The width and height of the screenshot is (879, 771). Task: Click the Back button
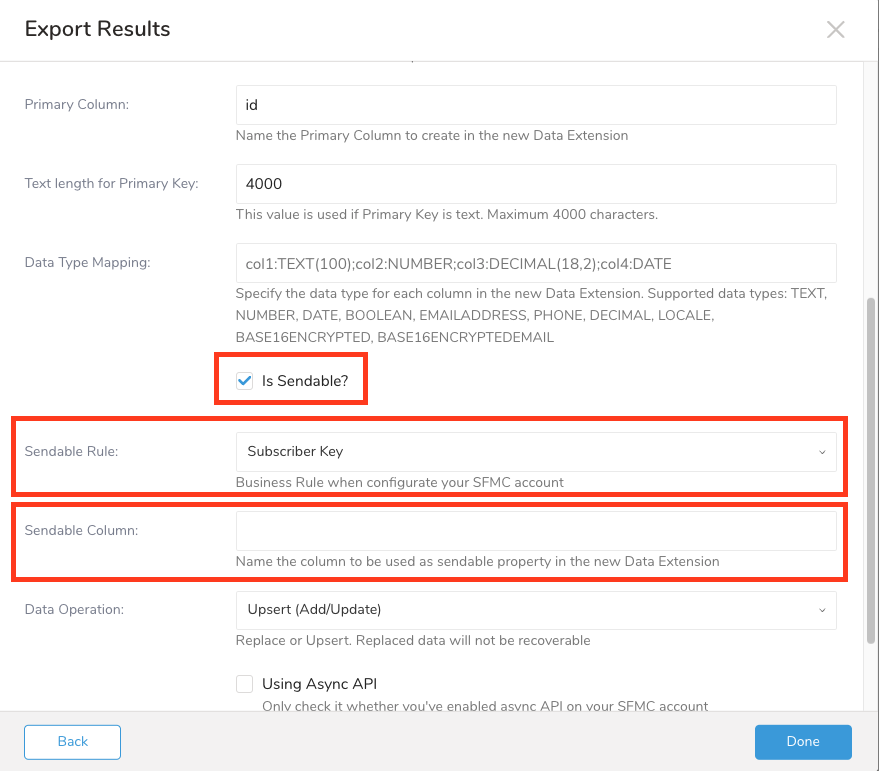click(x=72, y=742)
